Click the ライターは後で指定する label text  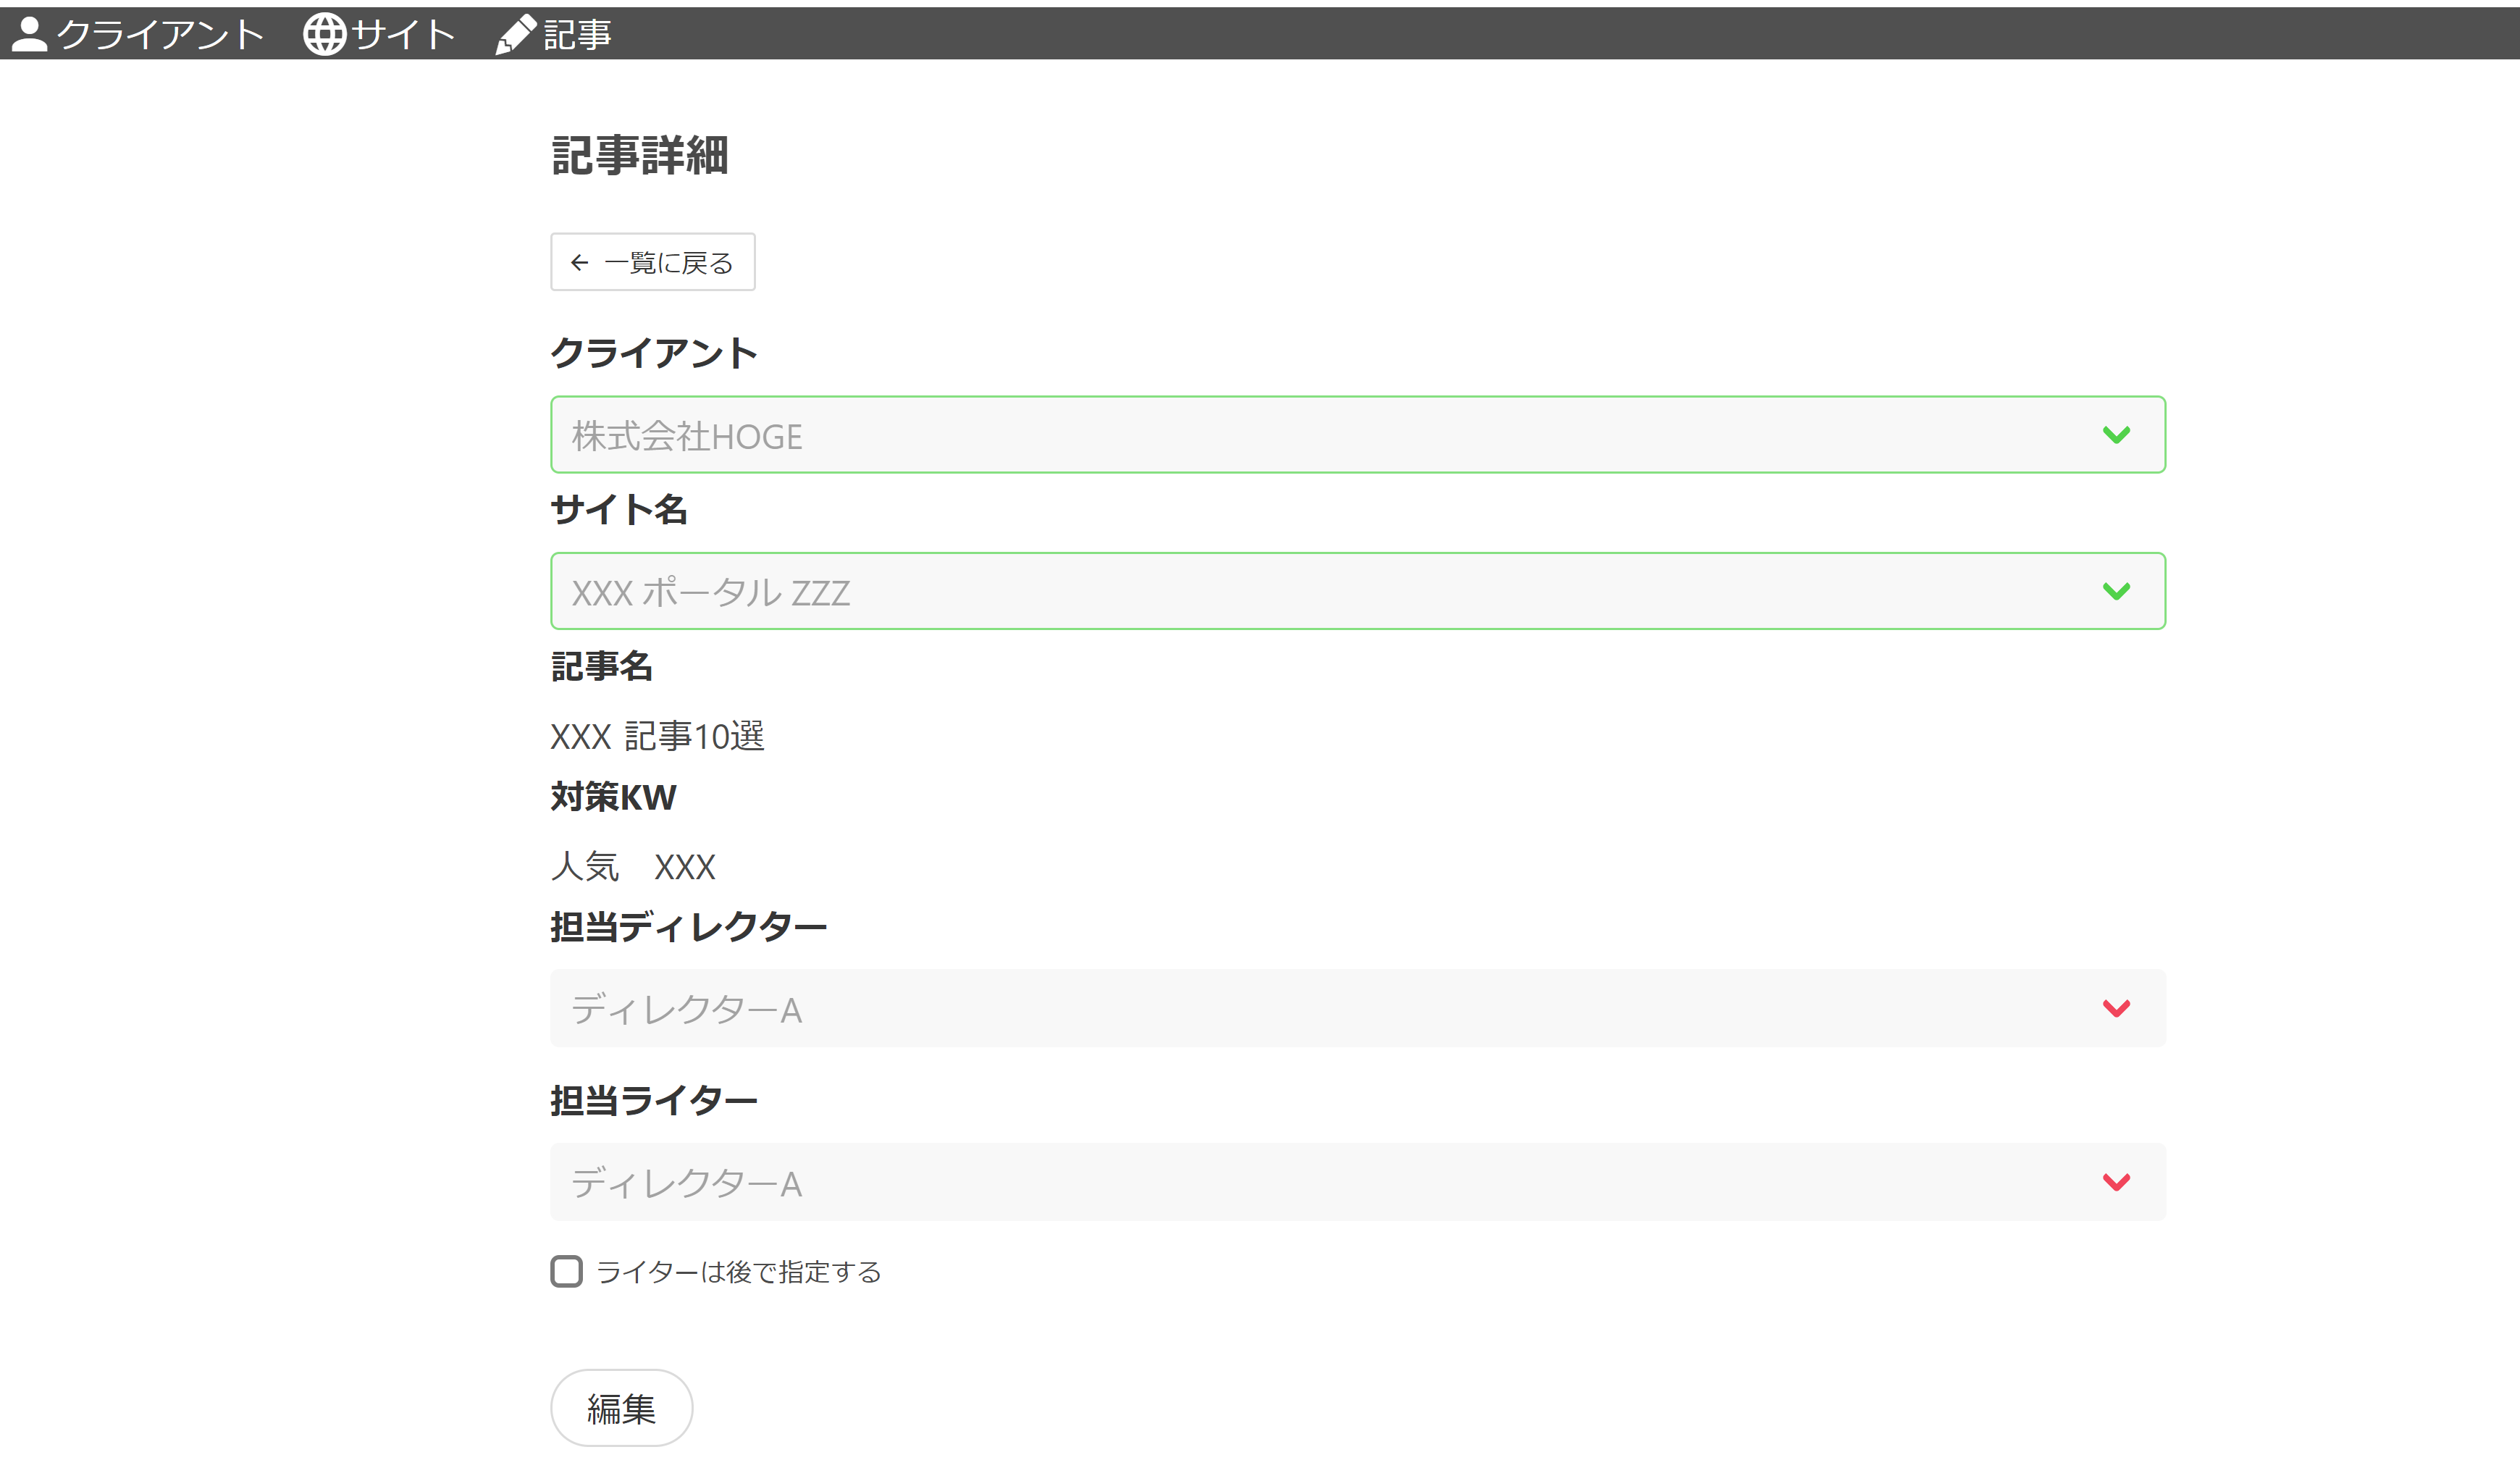(x=739, y=1272)
